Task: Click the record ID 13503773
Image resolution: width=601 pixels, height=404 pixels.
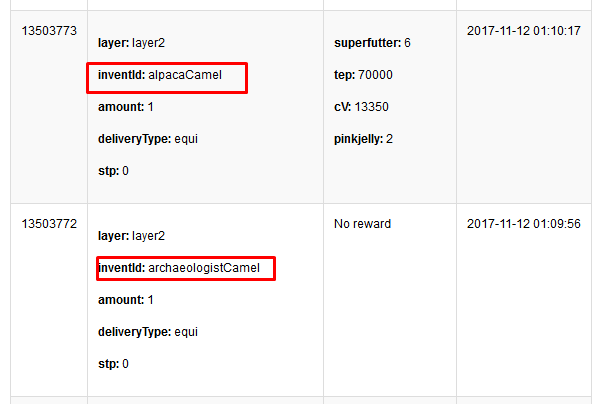Action: (x=49, y=31)
